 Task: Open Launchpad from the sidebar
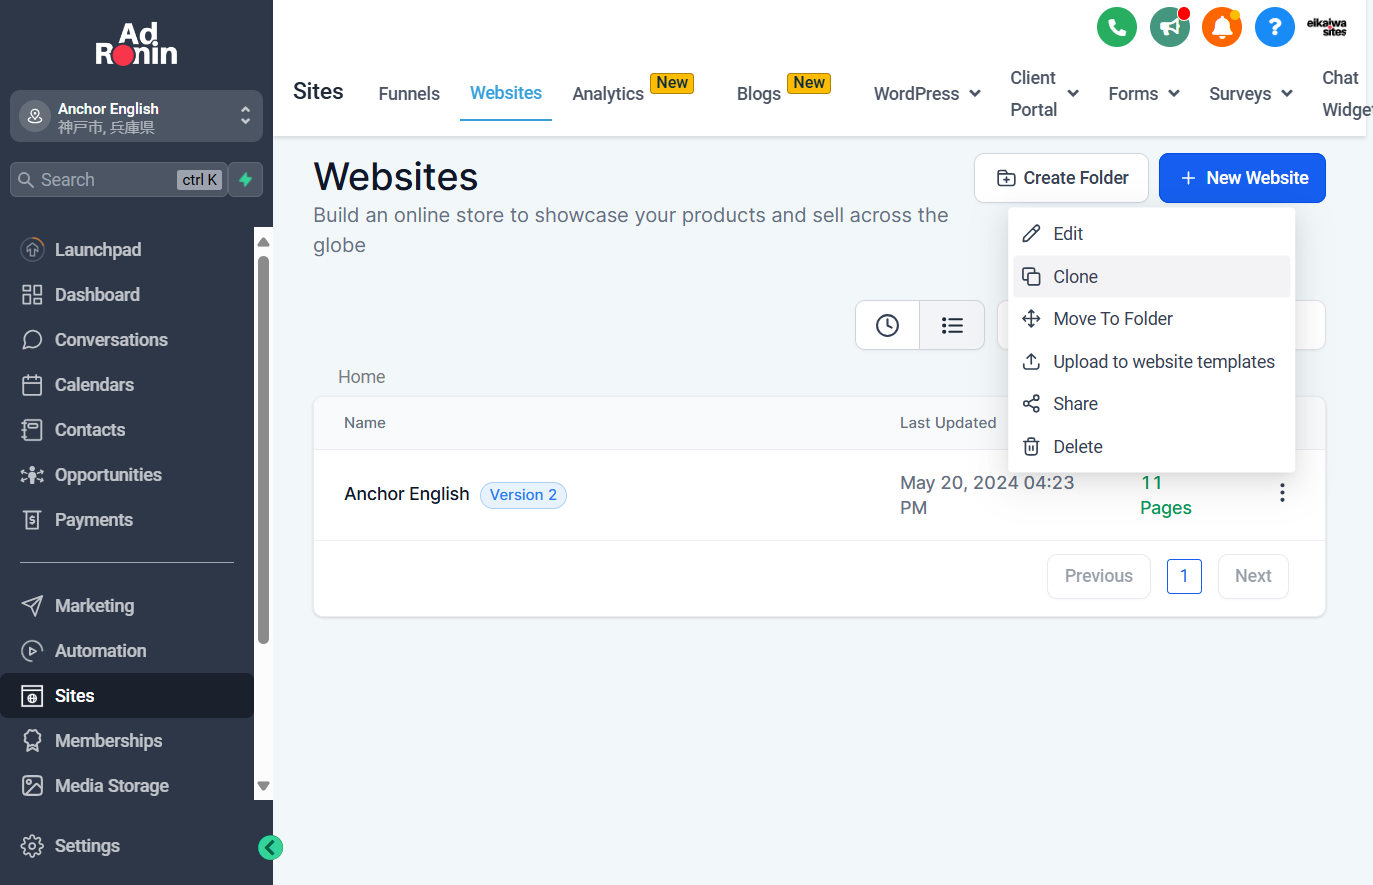click(x=127, y=250)
